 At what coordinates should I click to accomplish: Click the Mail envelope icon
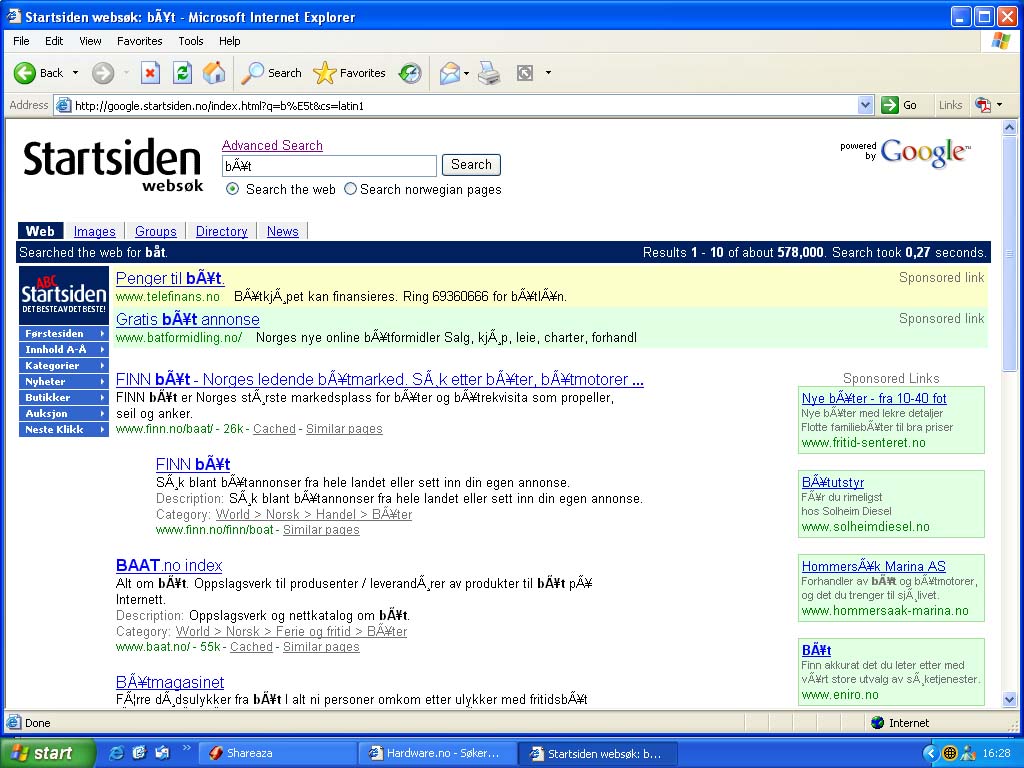coord(450,73)
